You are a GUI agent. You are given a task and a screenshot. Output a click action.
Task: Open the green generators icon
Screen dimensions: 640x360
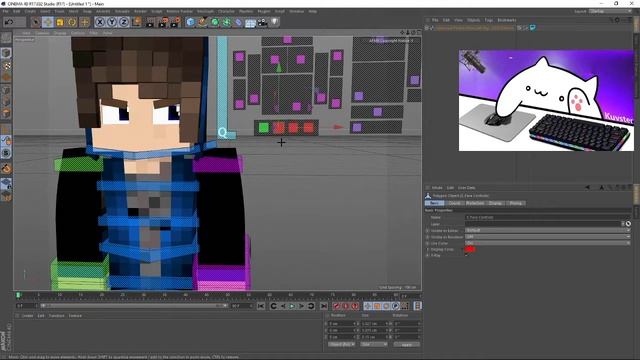[215, 22]
